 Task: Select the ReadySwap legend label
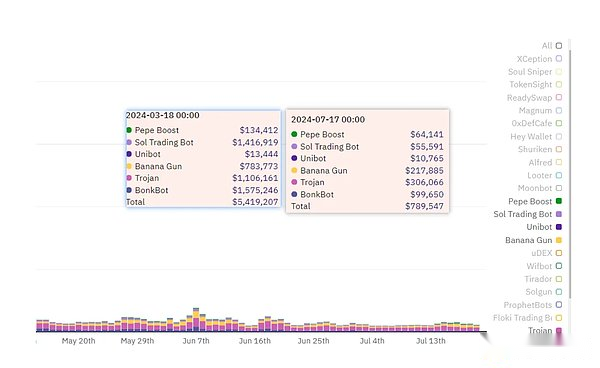[x=529, y=98]
